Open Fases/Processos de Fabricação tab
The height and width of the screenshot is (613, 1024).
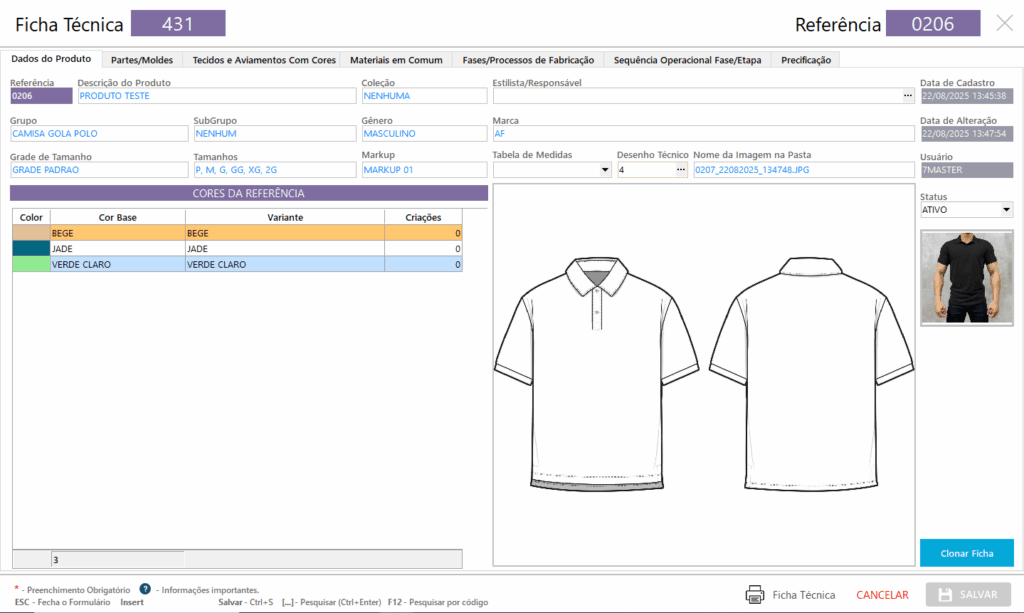click(x=528, y=60)
